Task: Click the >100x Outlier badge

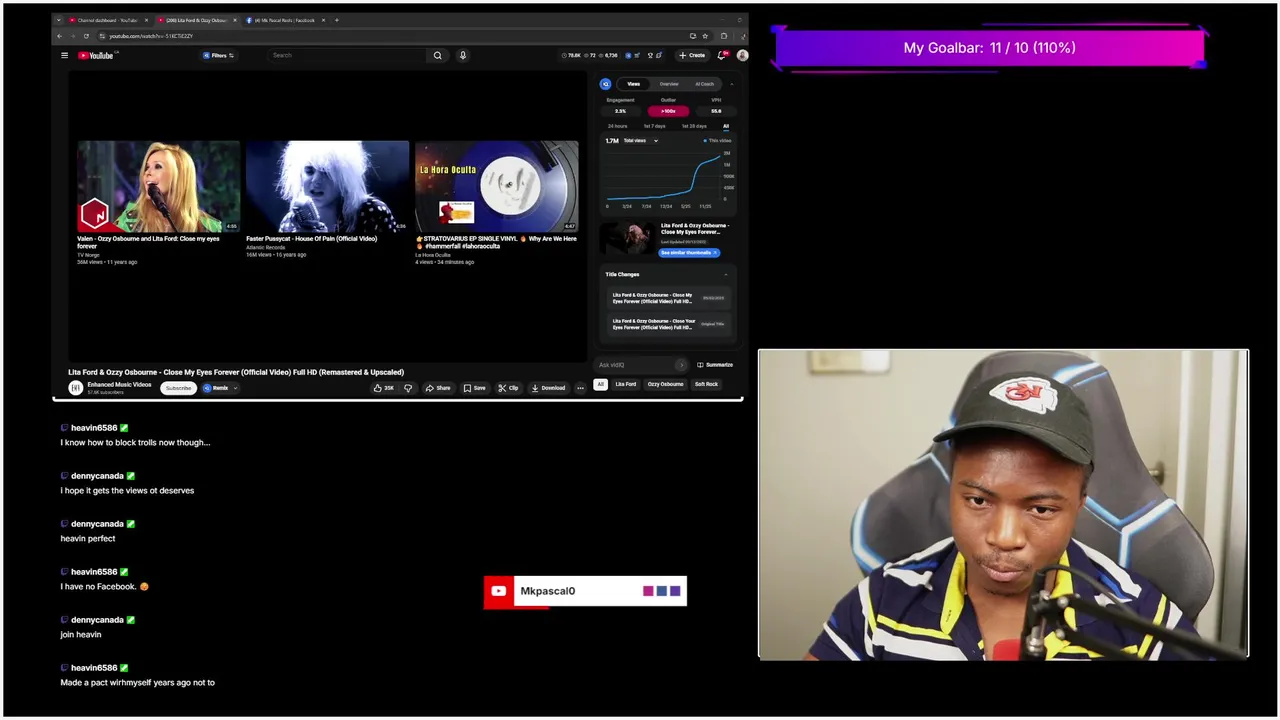Action: 668,111
